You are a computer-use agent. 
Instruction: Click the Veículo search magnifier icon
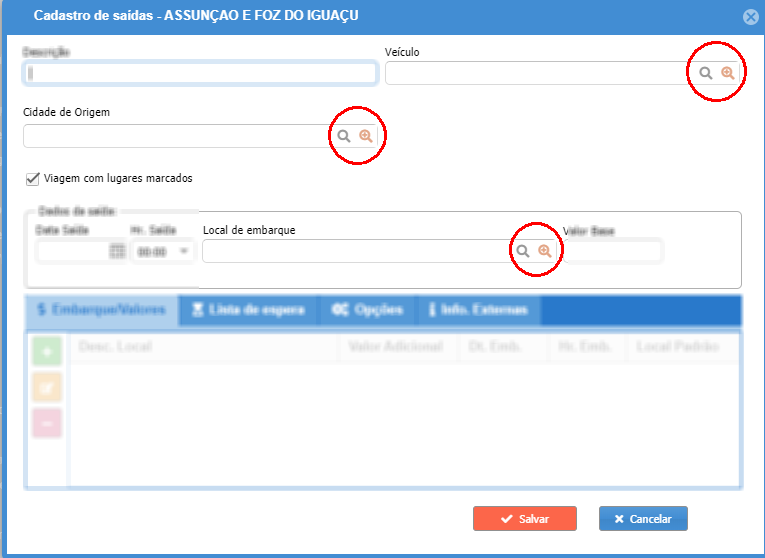705,73
